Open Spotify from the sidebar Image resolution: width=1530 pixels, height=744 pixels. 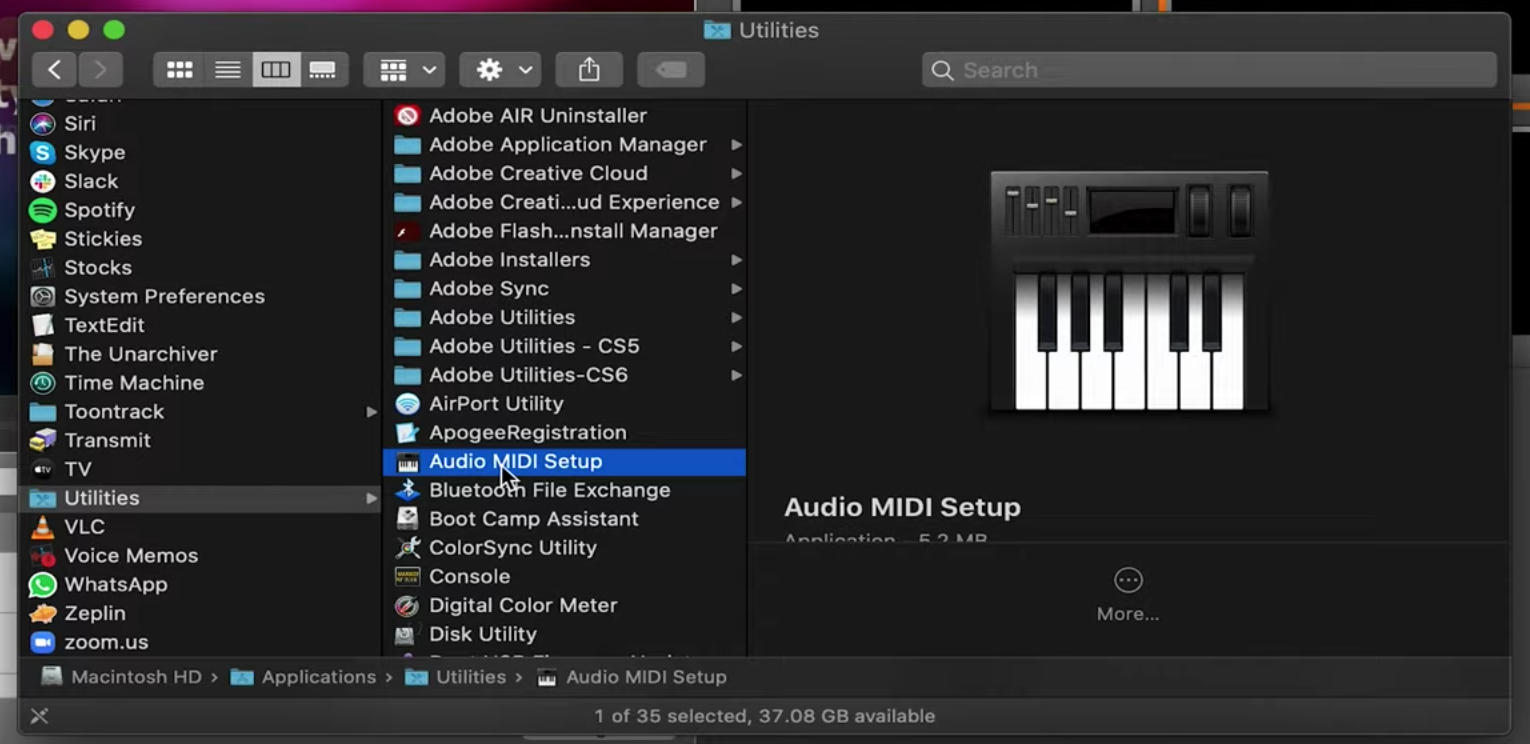coord(100,210)
